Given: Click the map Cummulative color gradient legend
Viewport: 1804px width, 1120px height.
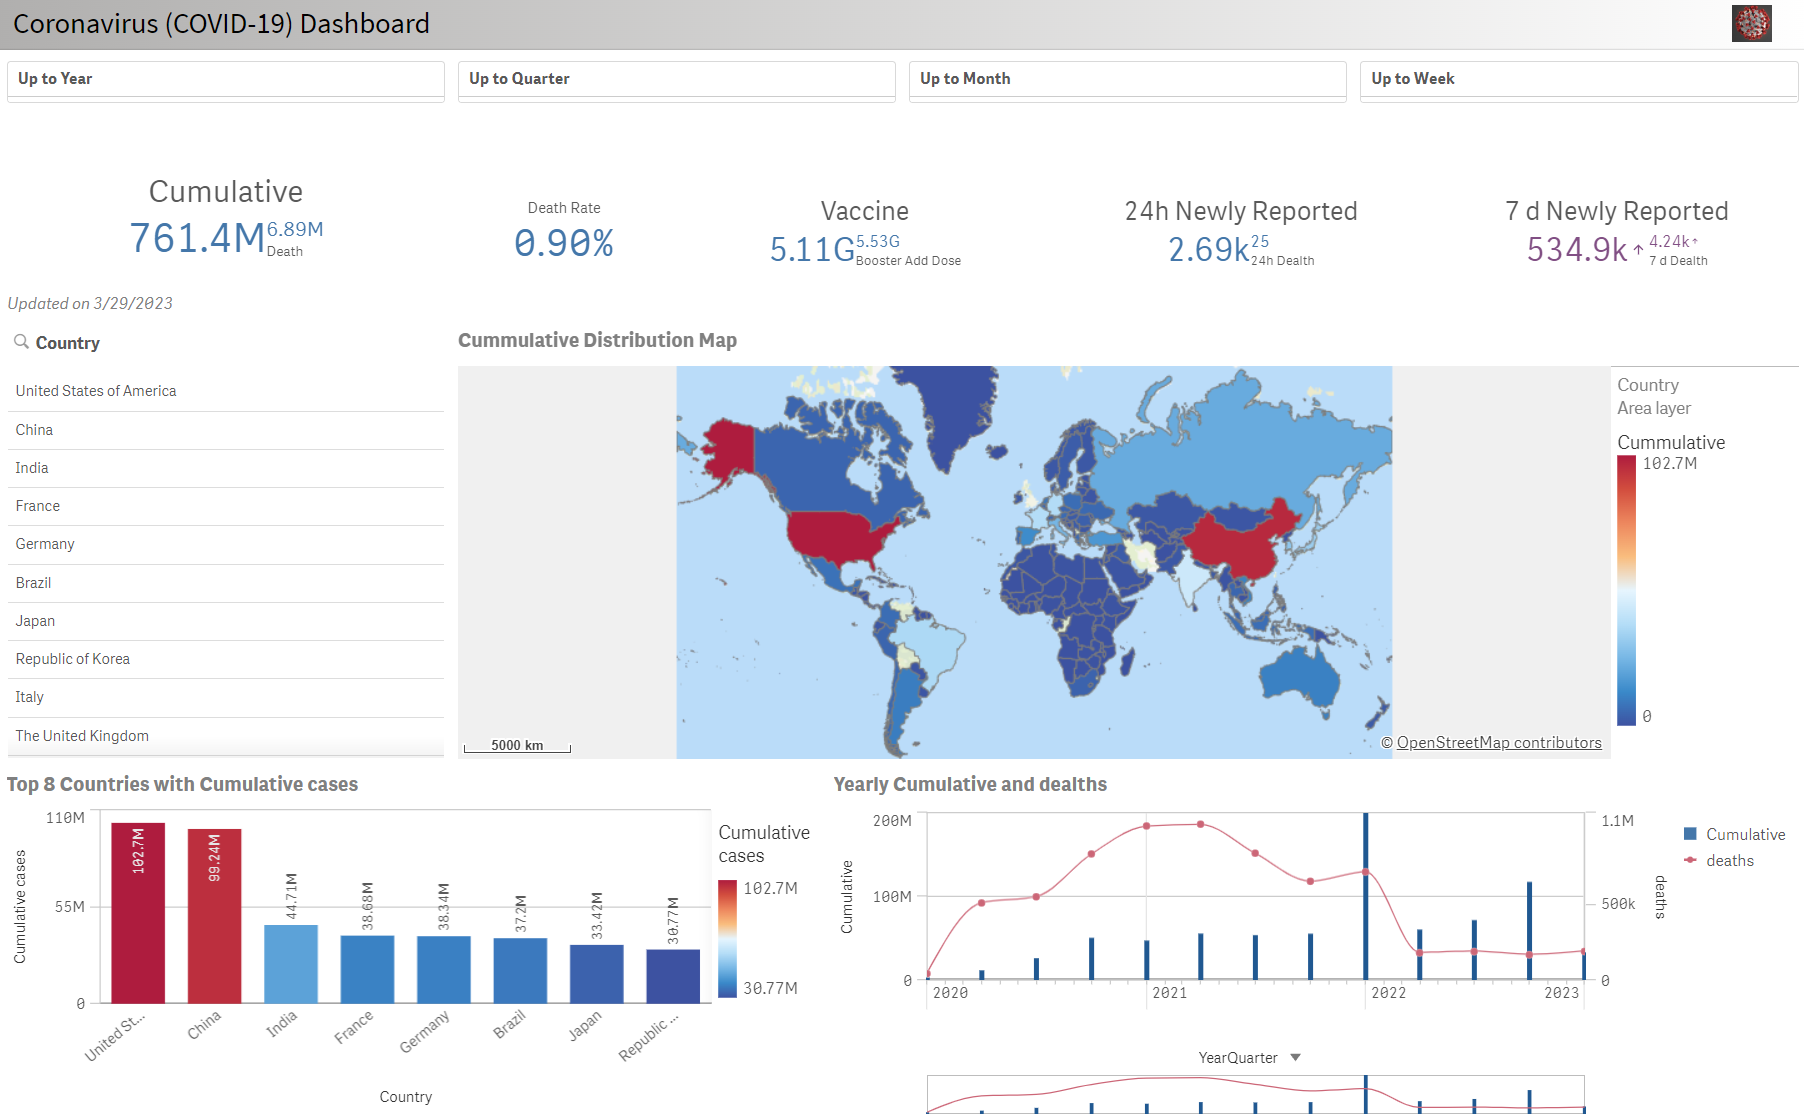Looking at the screenshot, I should pyautogui.click(x=1627, y=590).
